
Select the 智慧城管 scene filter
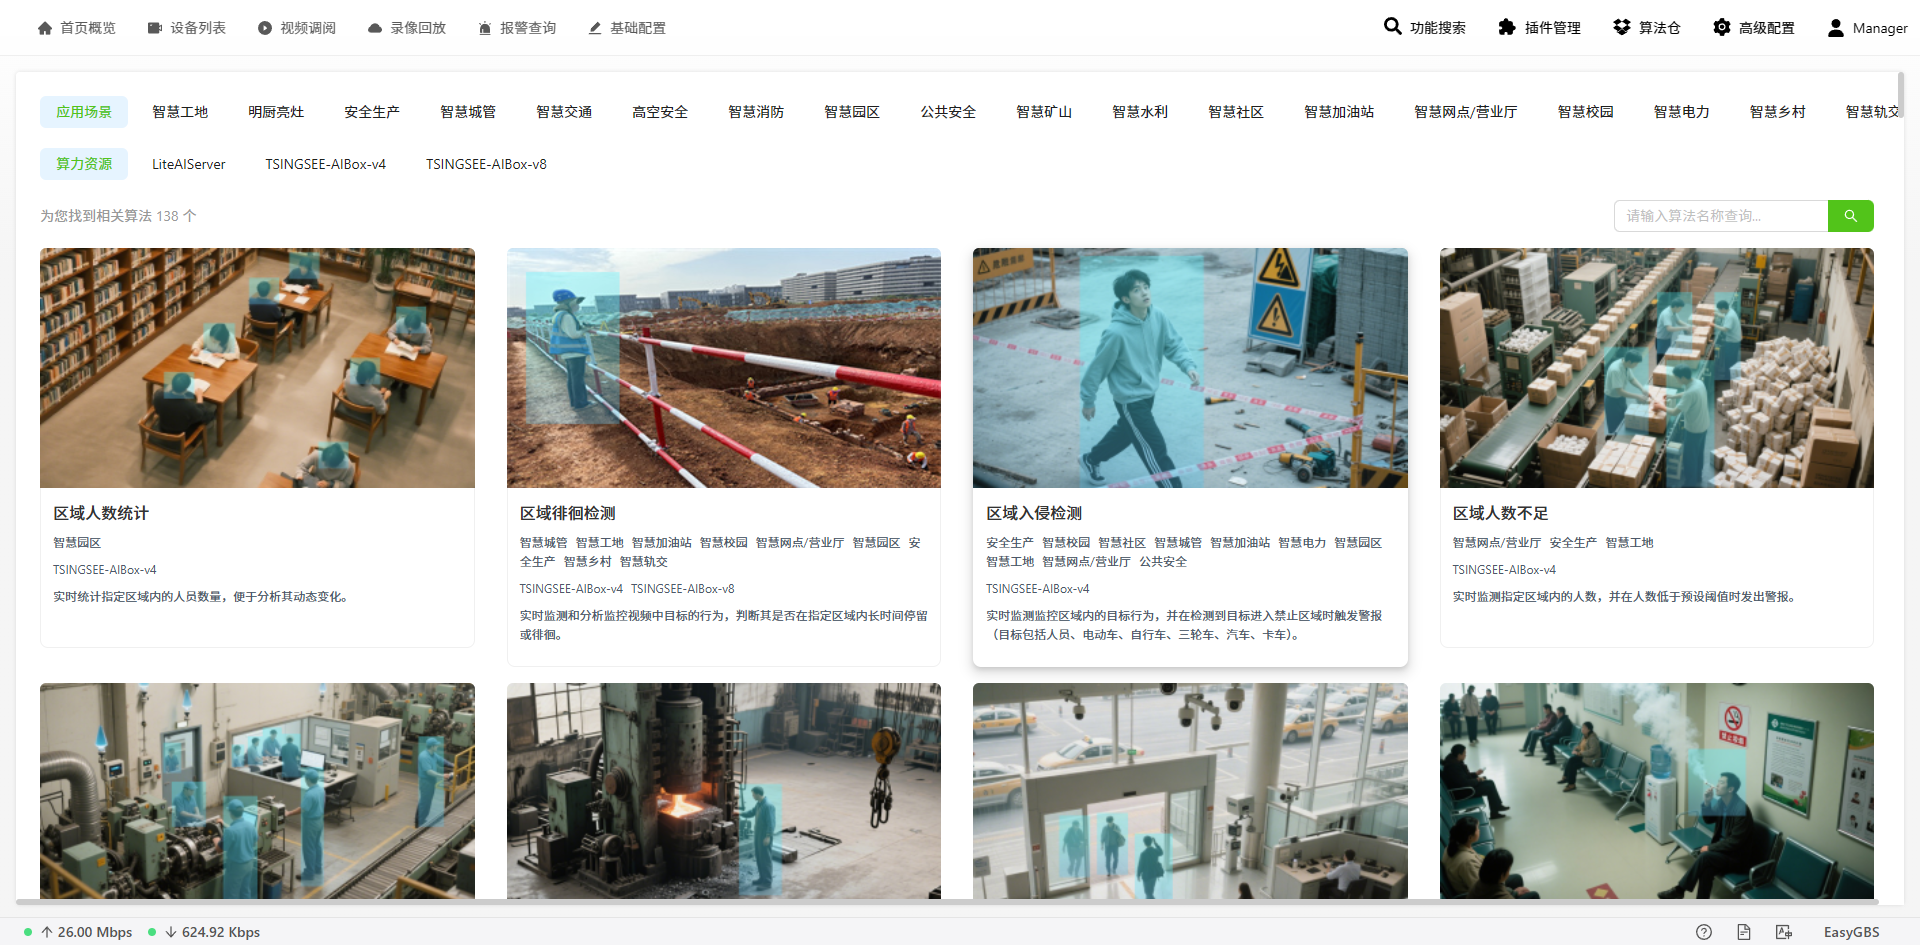[468, 112]
